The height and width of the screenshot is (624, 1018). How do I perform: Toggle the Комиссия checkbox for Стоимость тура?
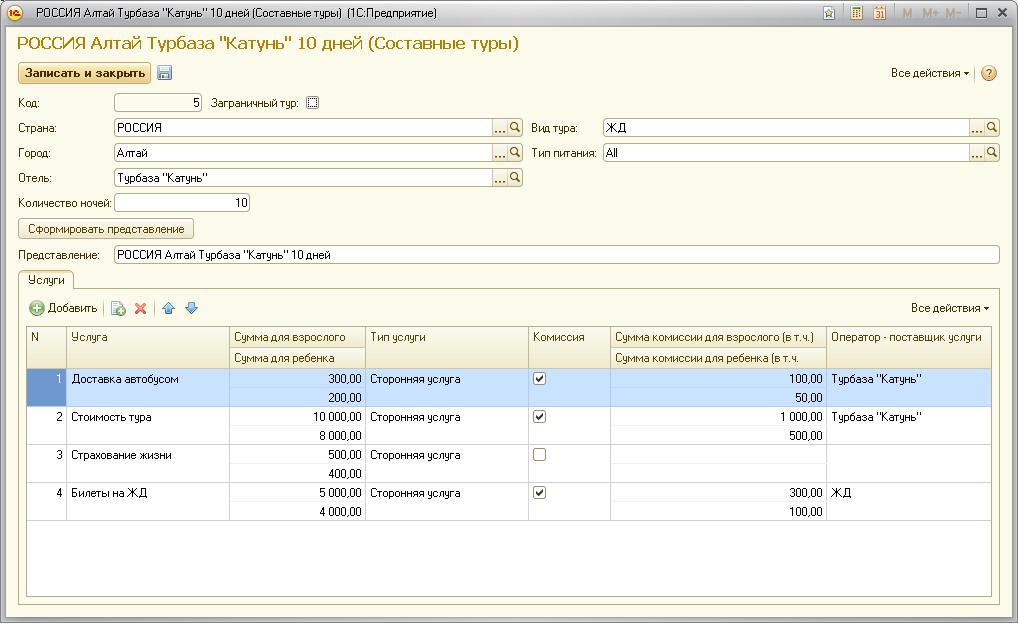point(540,417)
